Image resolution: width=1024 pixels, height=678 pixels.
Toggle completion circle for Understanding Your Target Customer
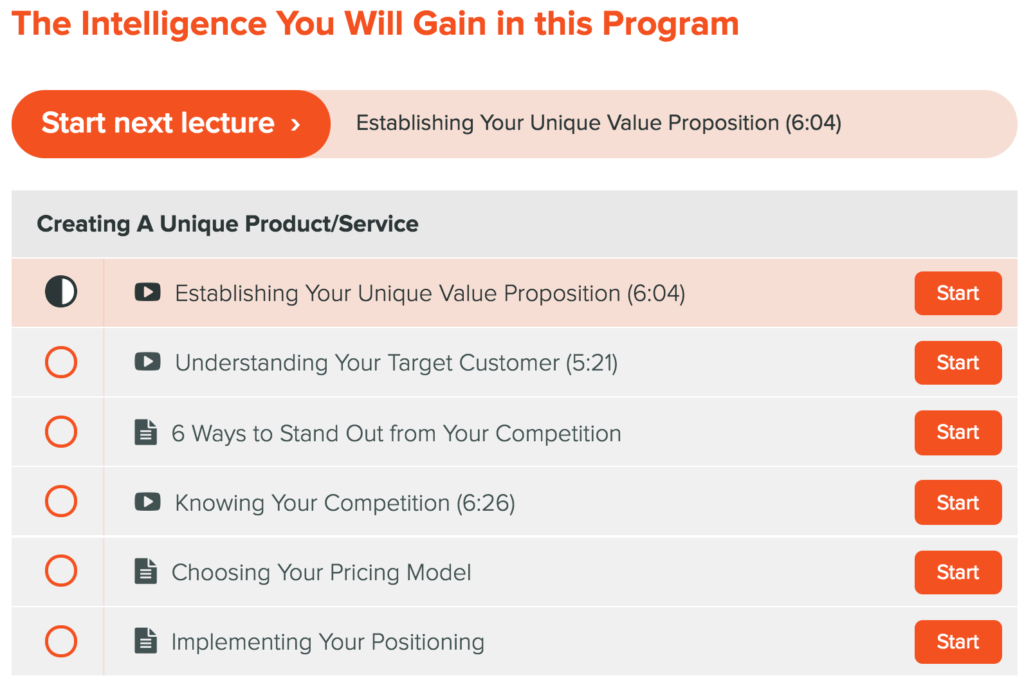(x=61, y=362)
